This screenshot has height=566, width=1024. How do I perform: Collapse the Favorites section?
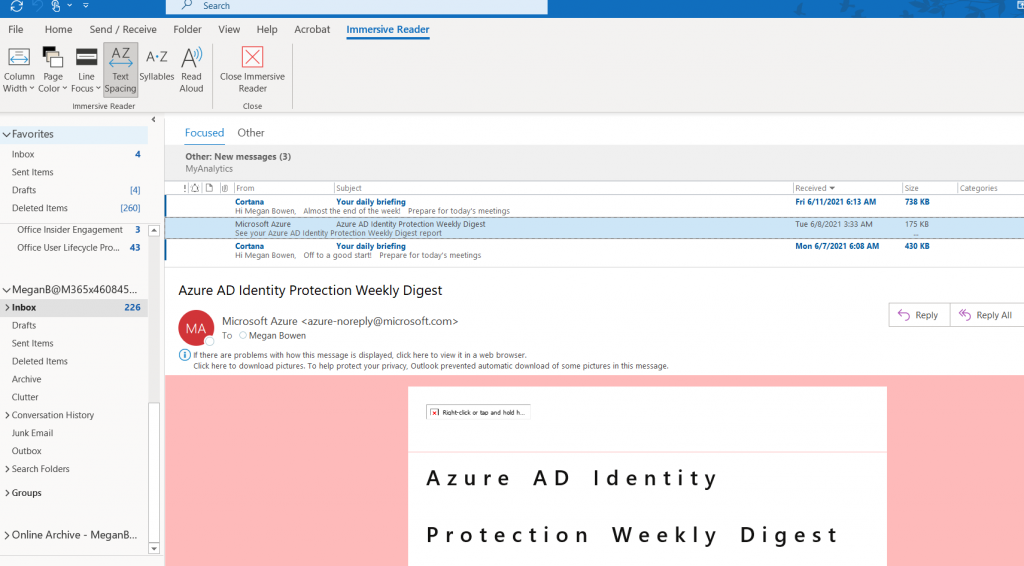(x=6, y=134)
